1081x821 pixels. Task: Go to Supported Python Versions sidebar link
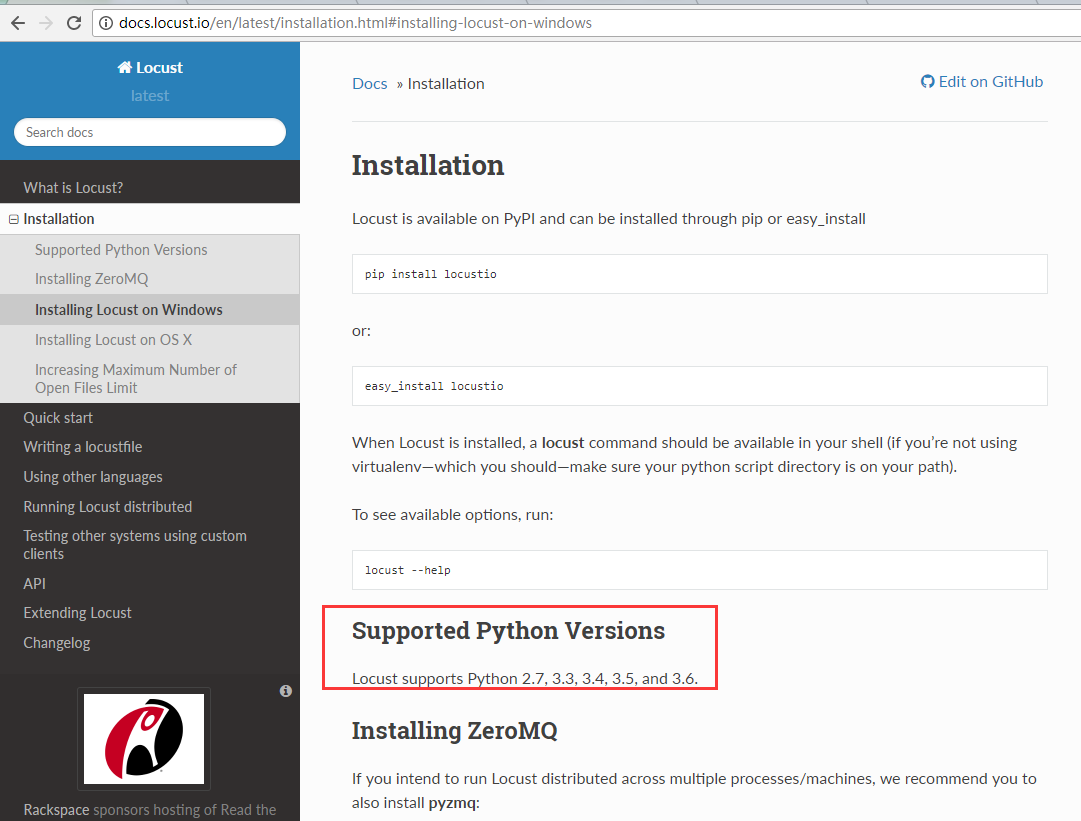point(121,250)
